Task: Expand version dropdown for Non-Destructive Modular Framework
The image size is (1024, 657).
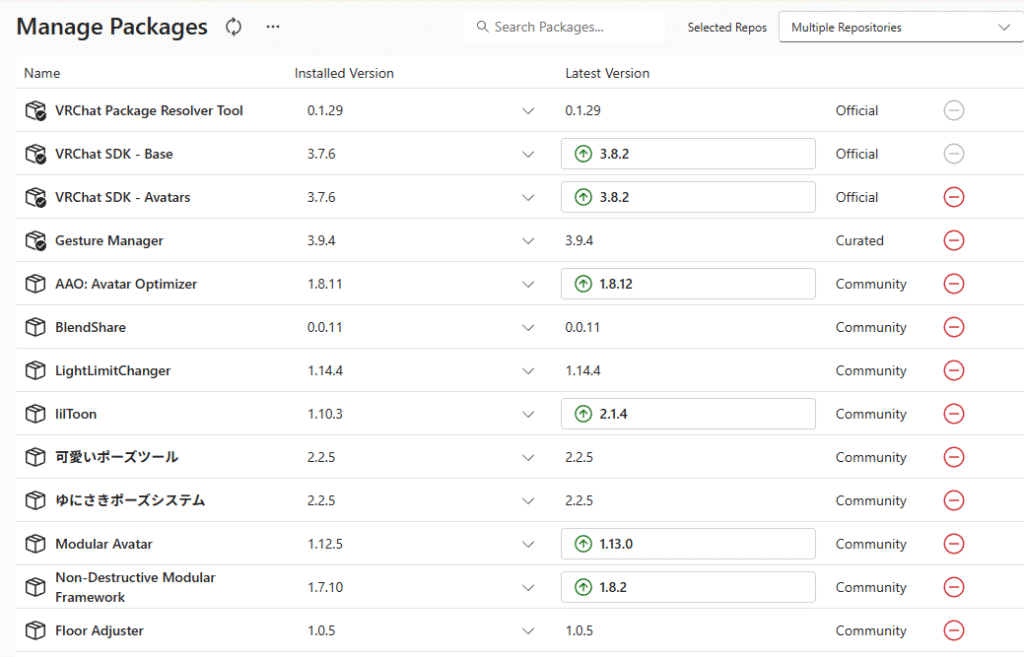Action: (528, 588)
